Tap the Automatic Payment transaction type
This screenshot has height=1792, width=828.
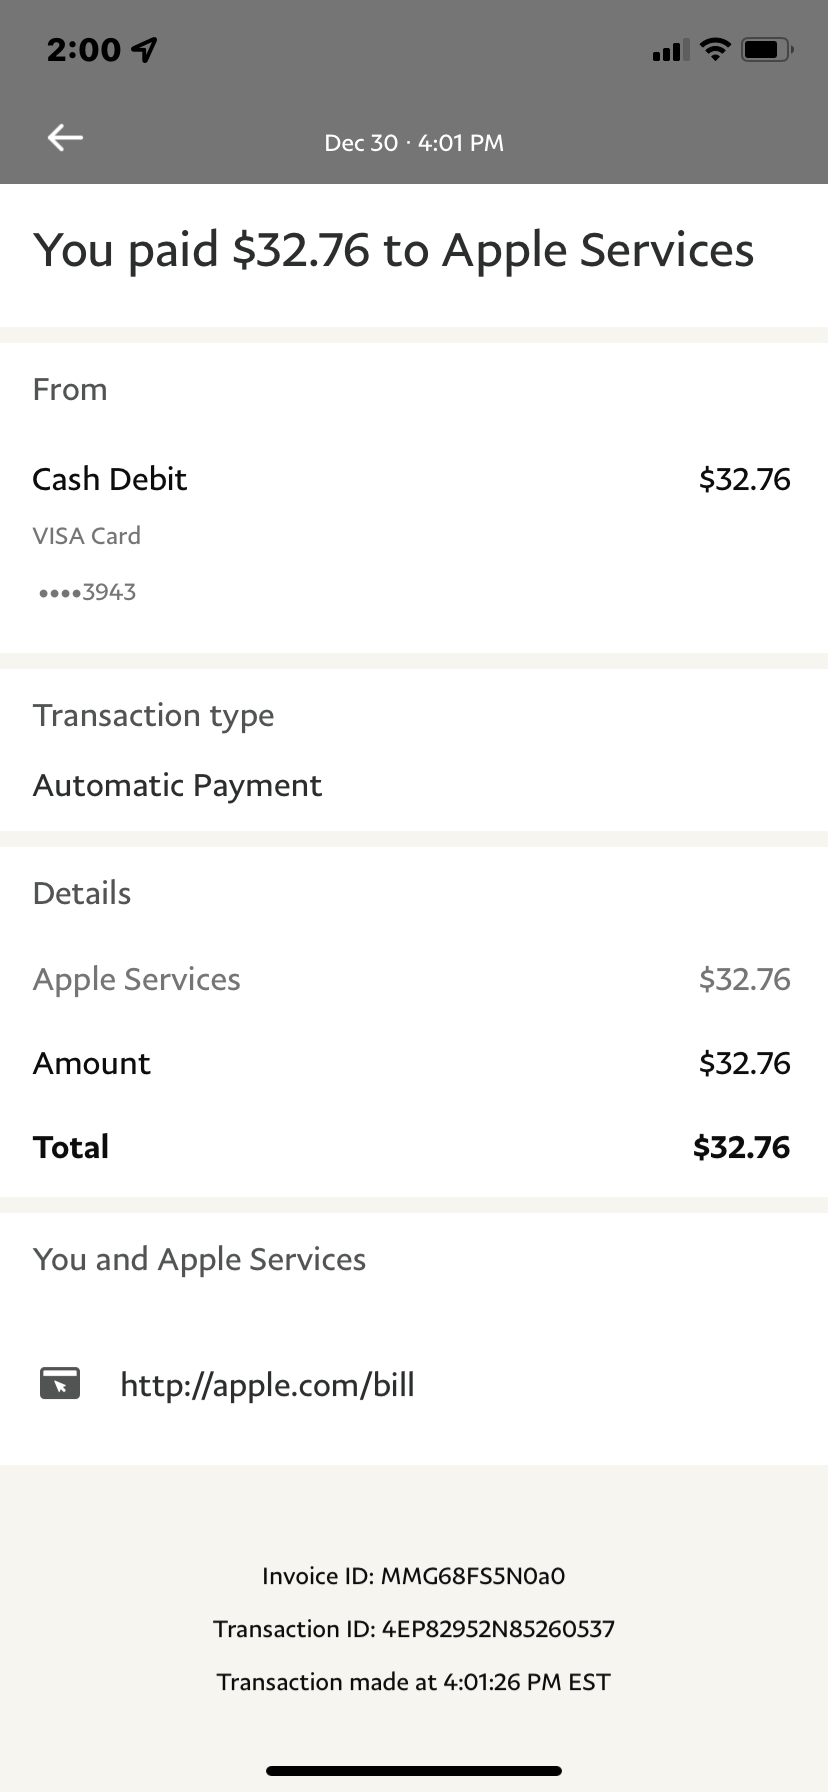click(x=177, y=785)
